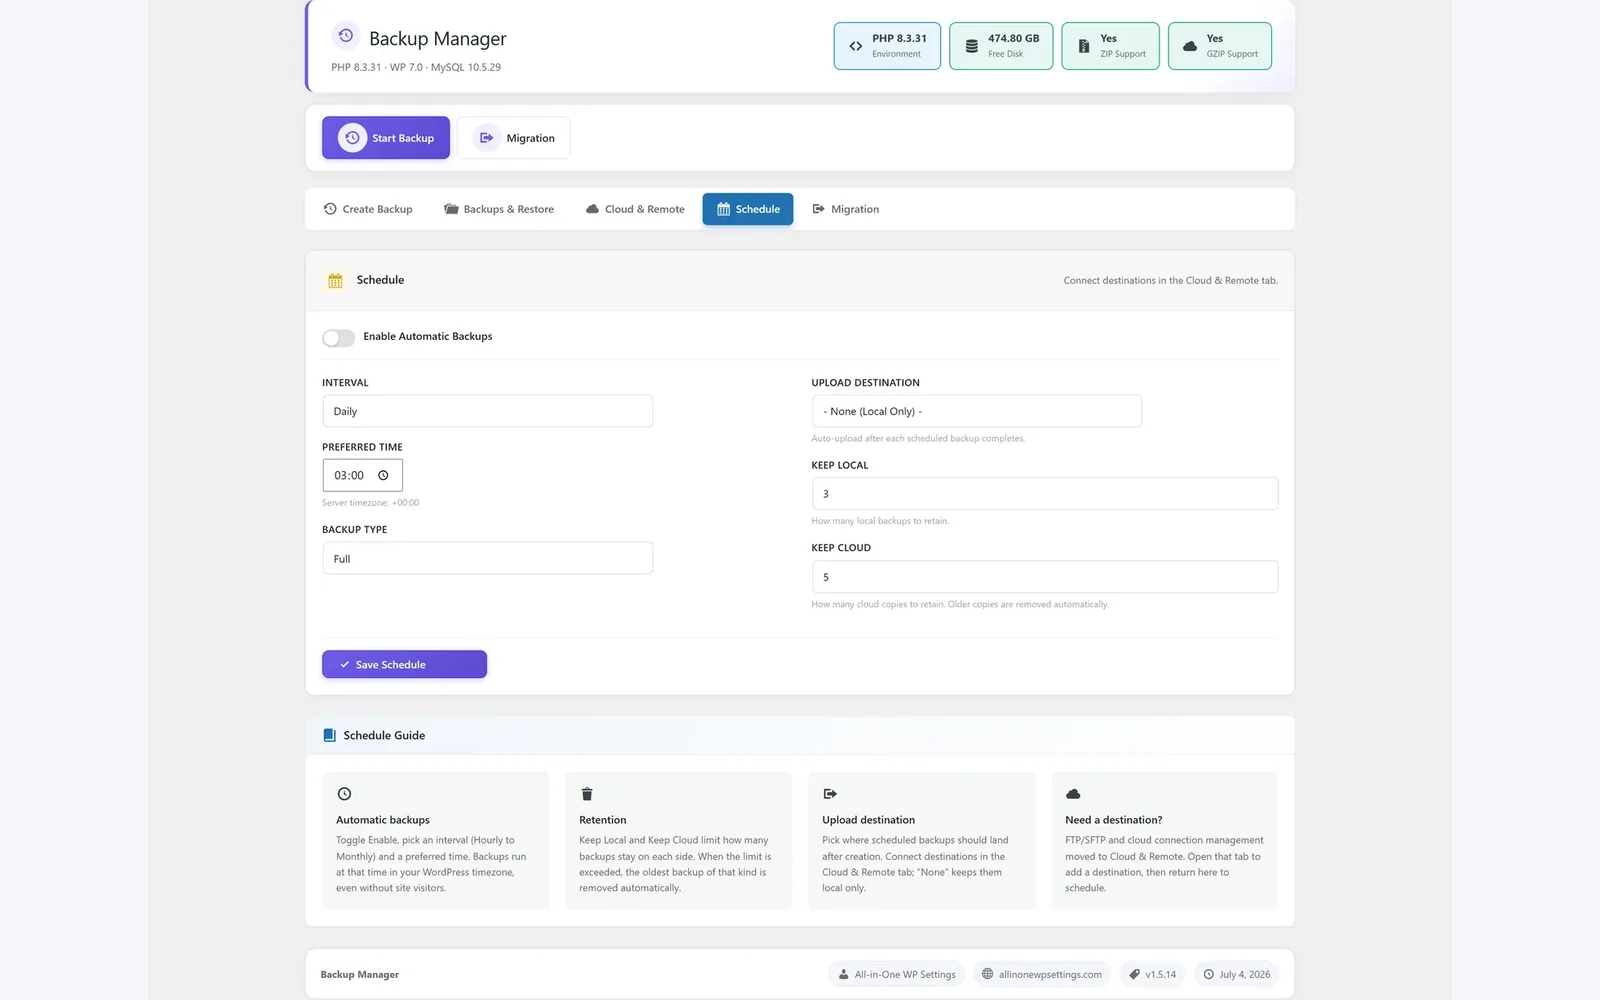Viewport: 1600px width, 1000px height.
Task: Click the yellow calendar icon beside Schedule heading
Action: coord(335,281)
